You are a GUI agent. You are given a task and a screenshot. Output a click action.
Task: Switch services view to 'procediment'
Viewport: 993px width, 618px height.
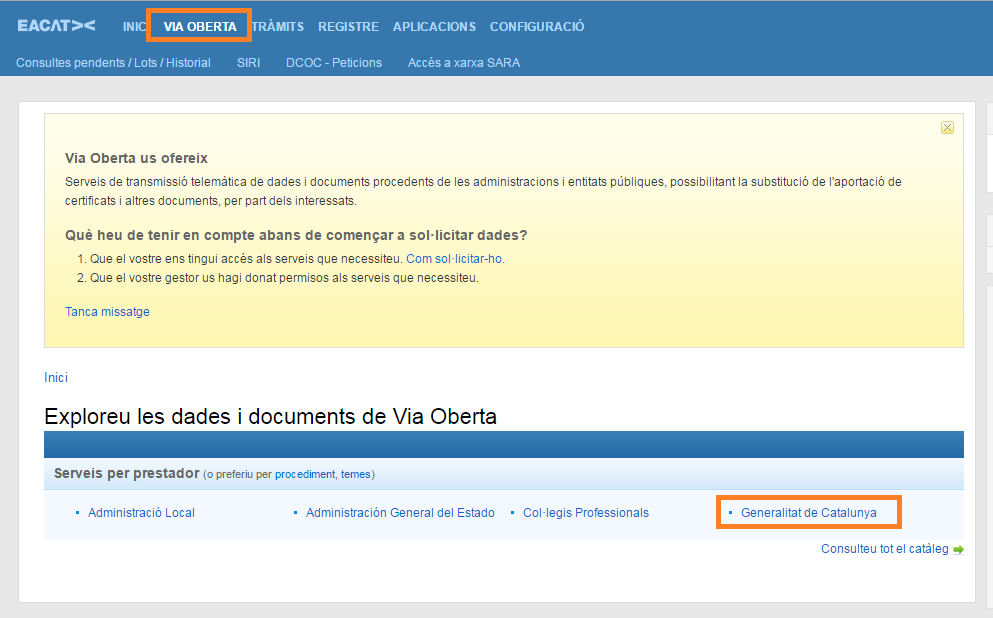point(306,474)
